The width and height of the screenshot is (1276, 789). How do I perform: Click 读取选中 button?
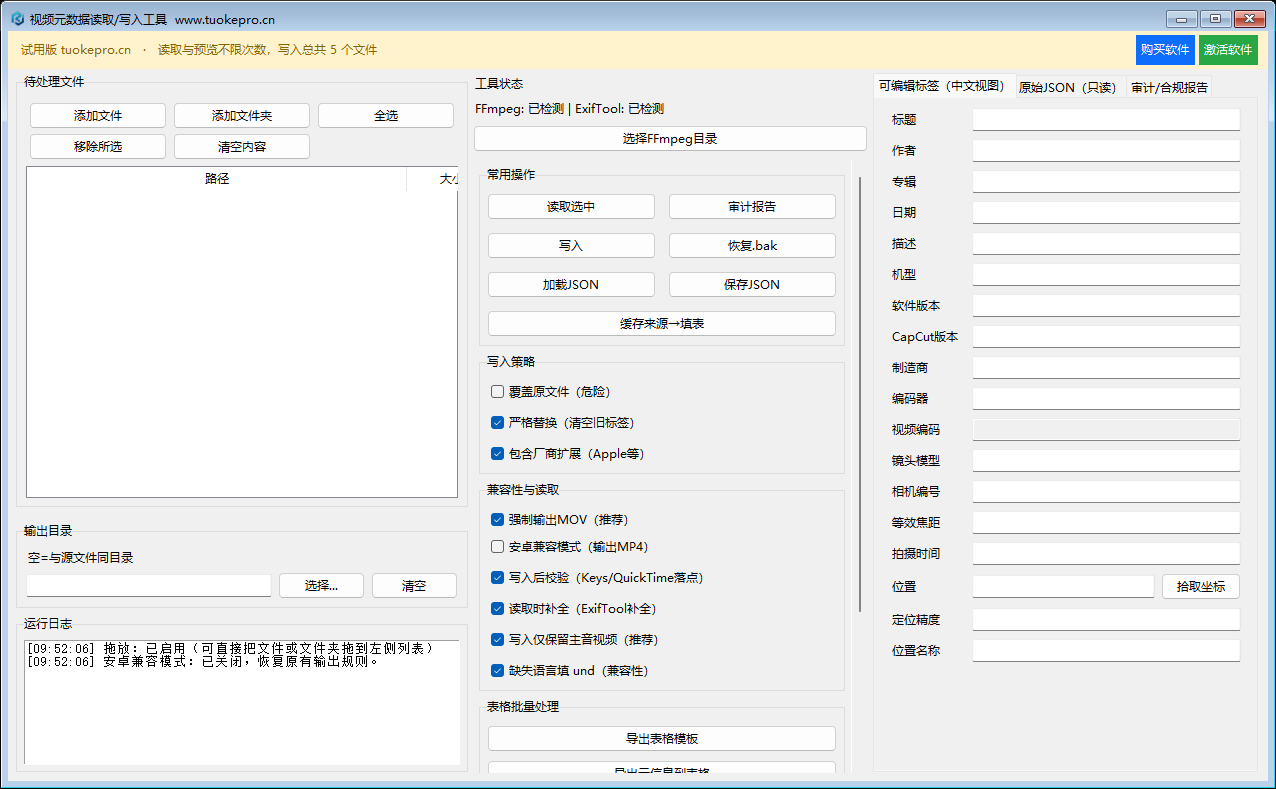coord(571,207)
